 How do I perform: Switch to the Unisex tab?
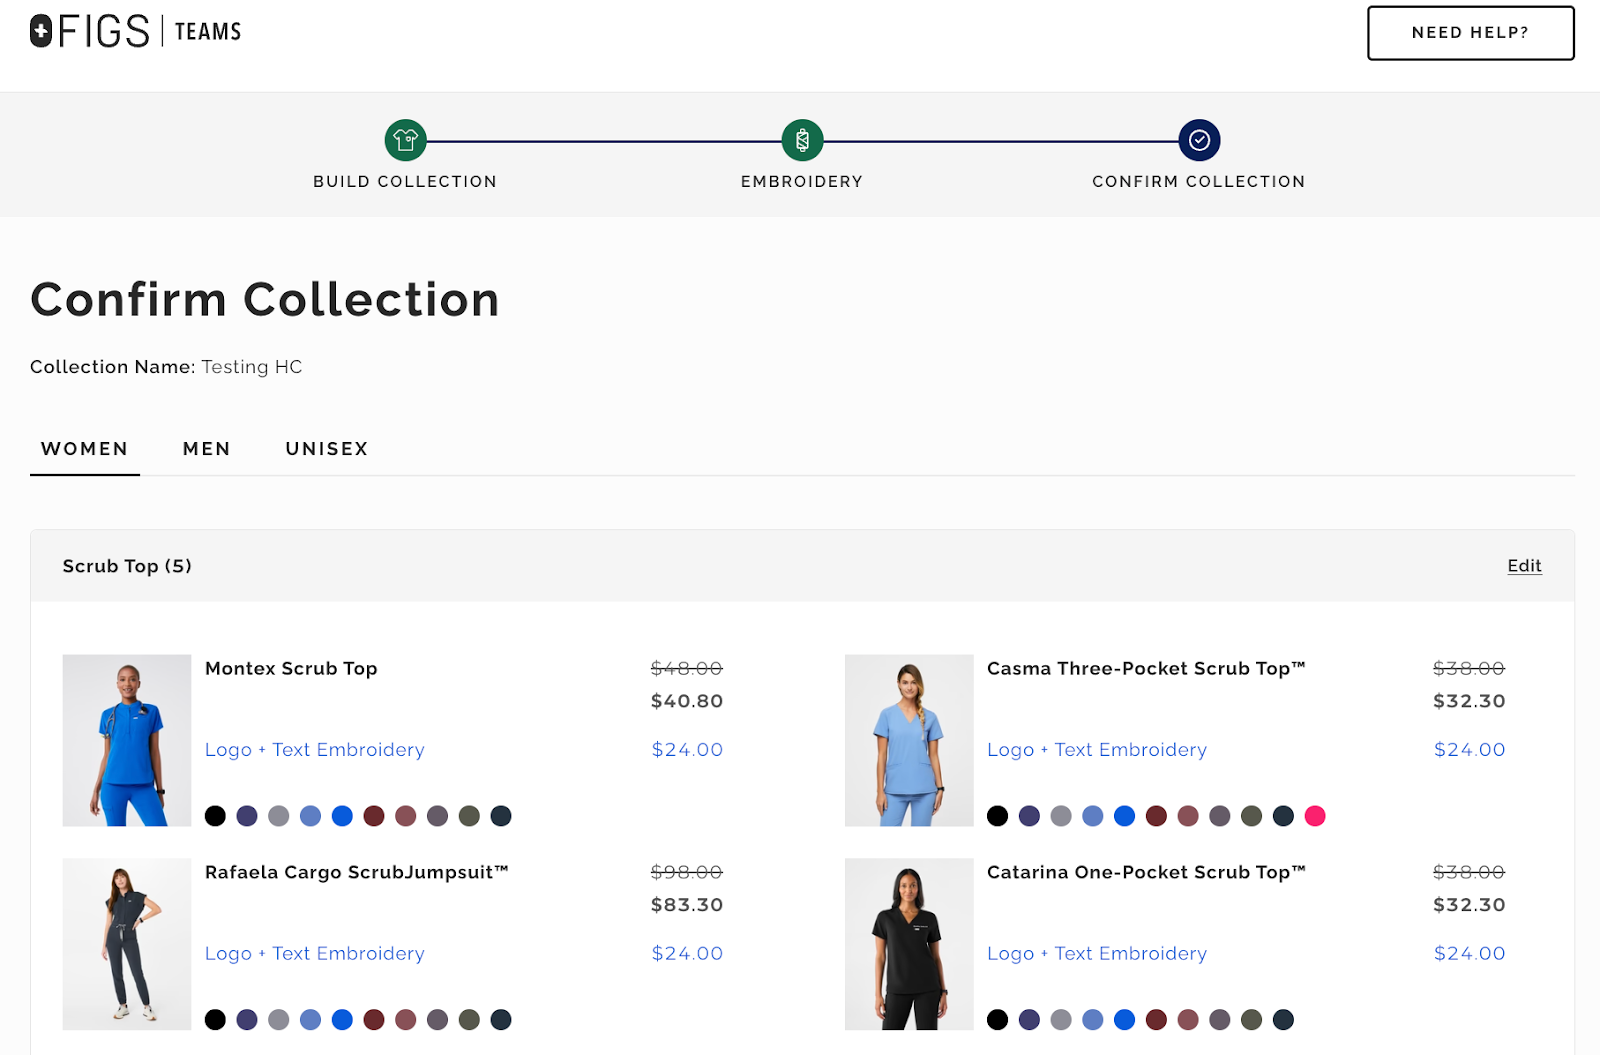click(327, 449)
